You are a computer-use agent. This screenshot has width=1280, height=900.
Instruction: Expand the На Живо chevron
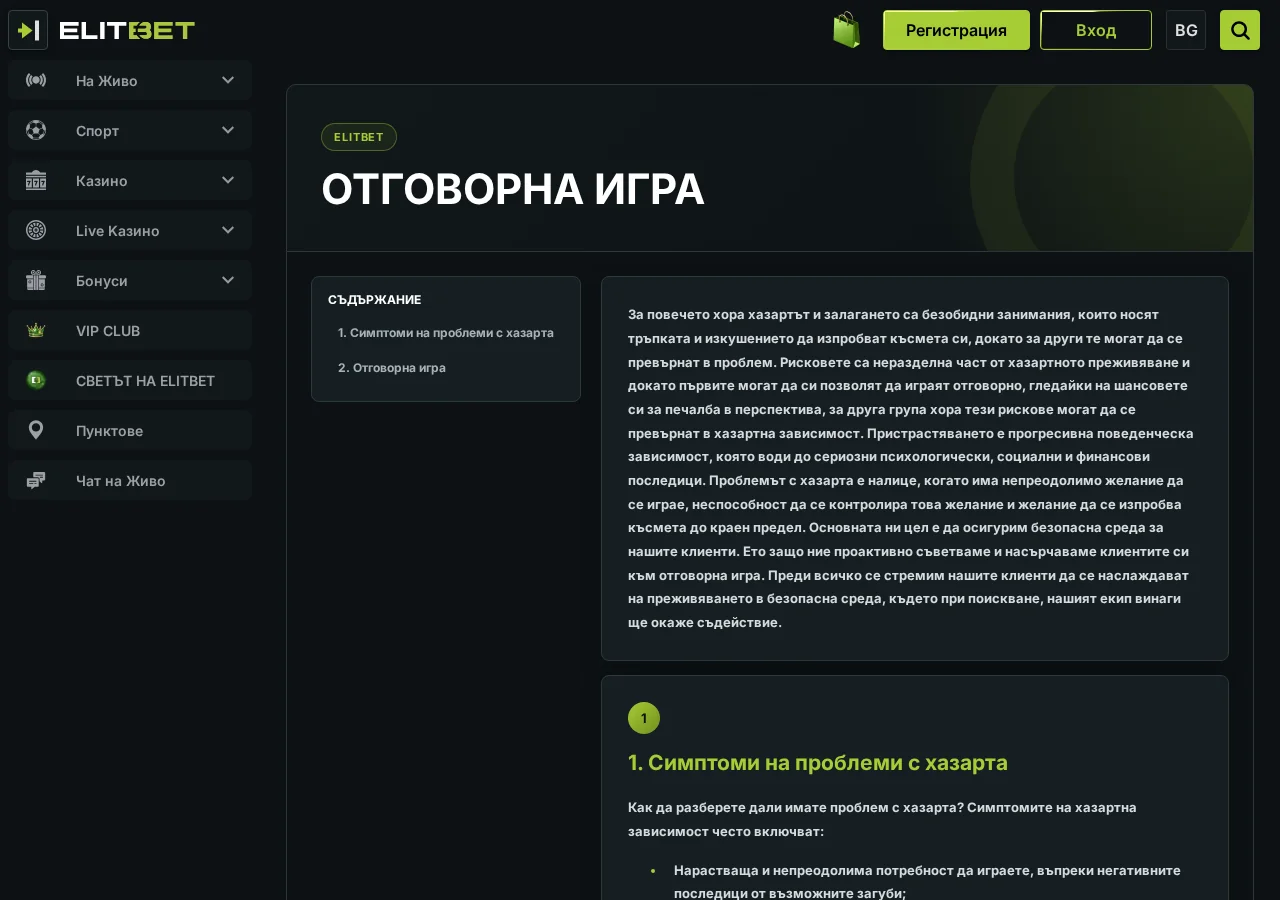coord(228,80)
